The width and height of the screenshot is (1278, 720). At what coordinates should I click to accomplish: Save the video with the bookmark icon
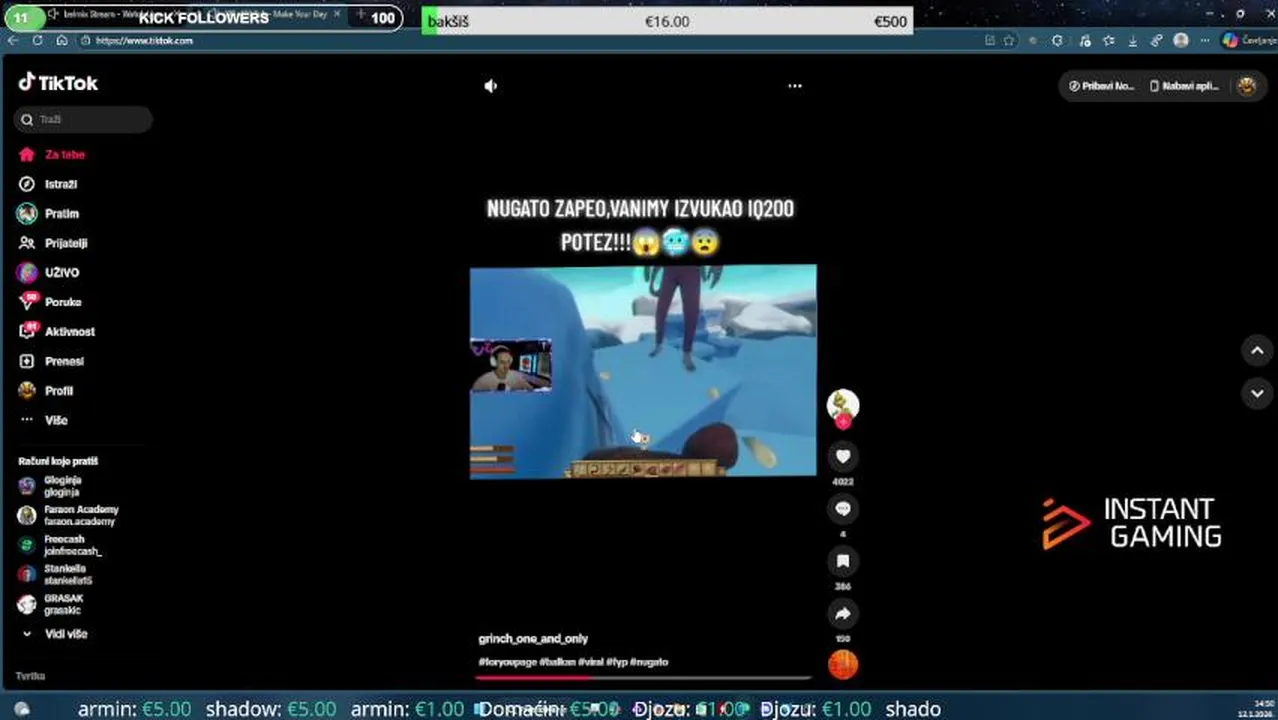click(x=843, y=561)
